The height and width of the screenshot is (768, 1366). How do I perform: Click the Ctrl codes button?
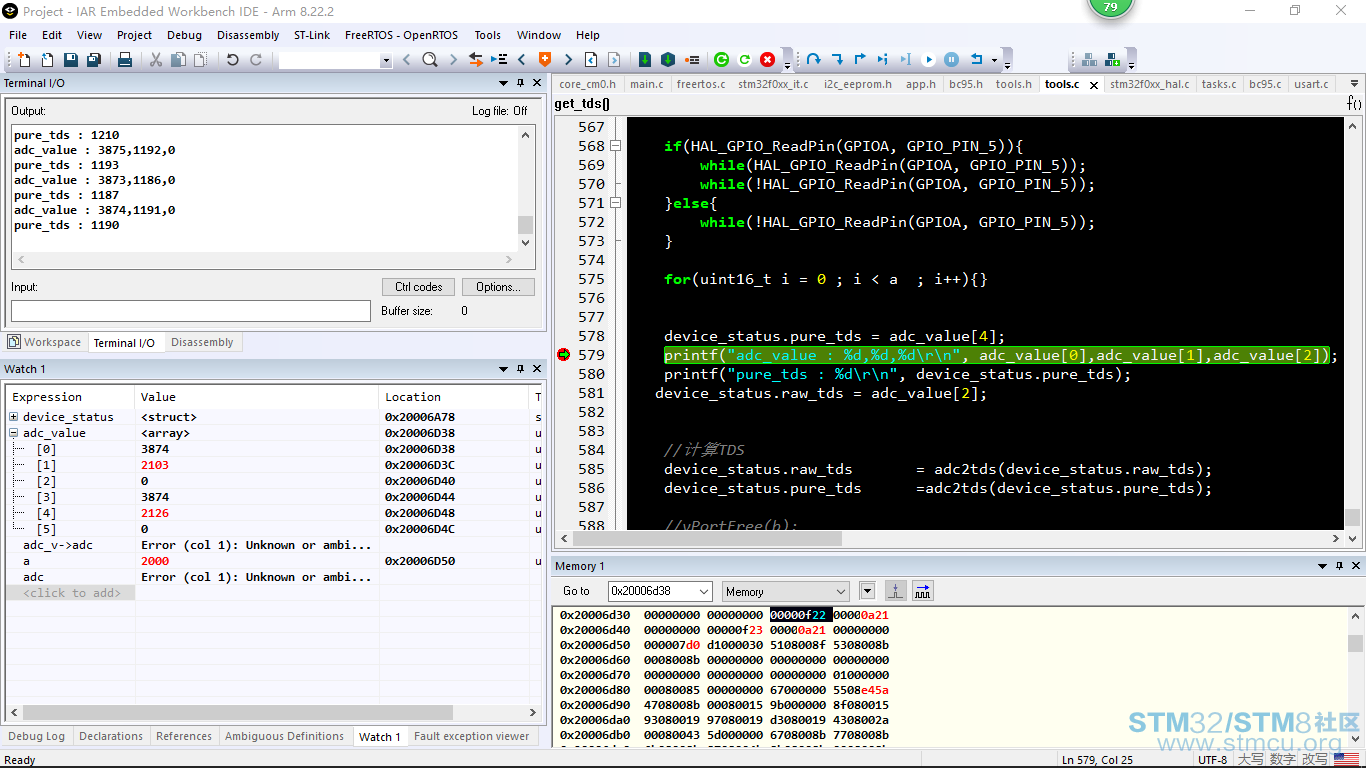point(419,287)
